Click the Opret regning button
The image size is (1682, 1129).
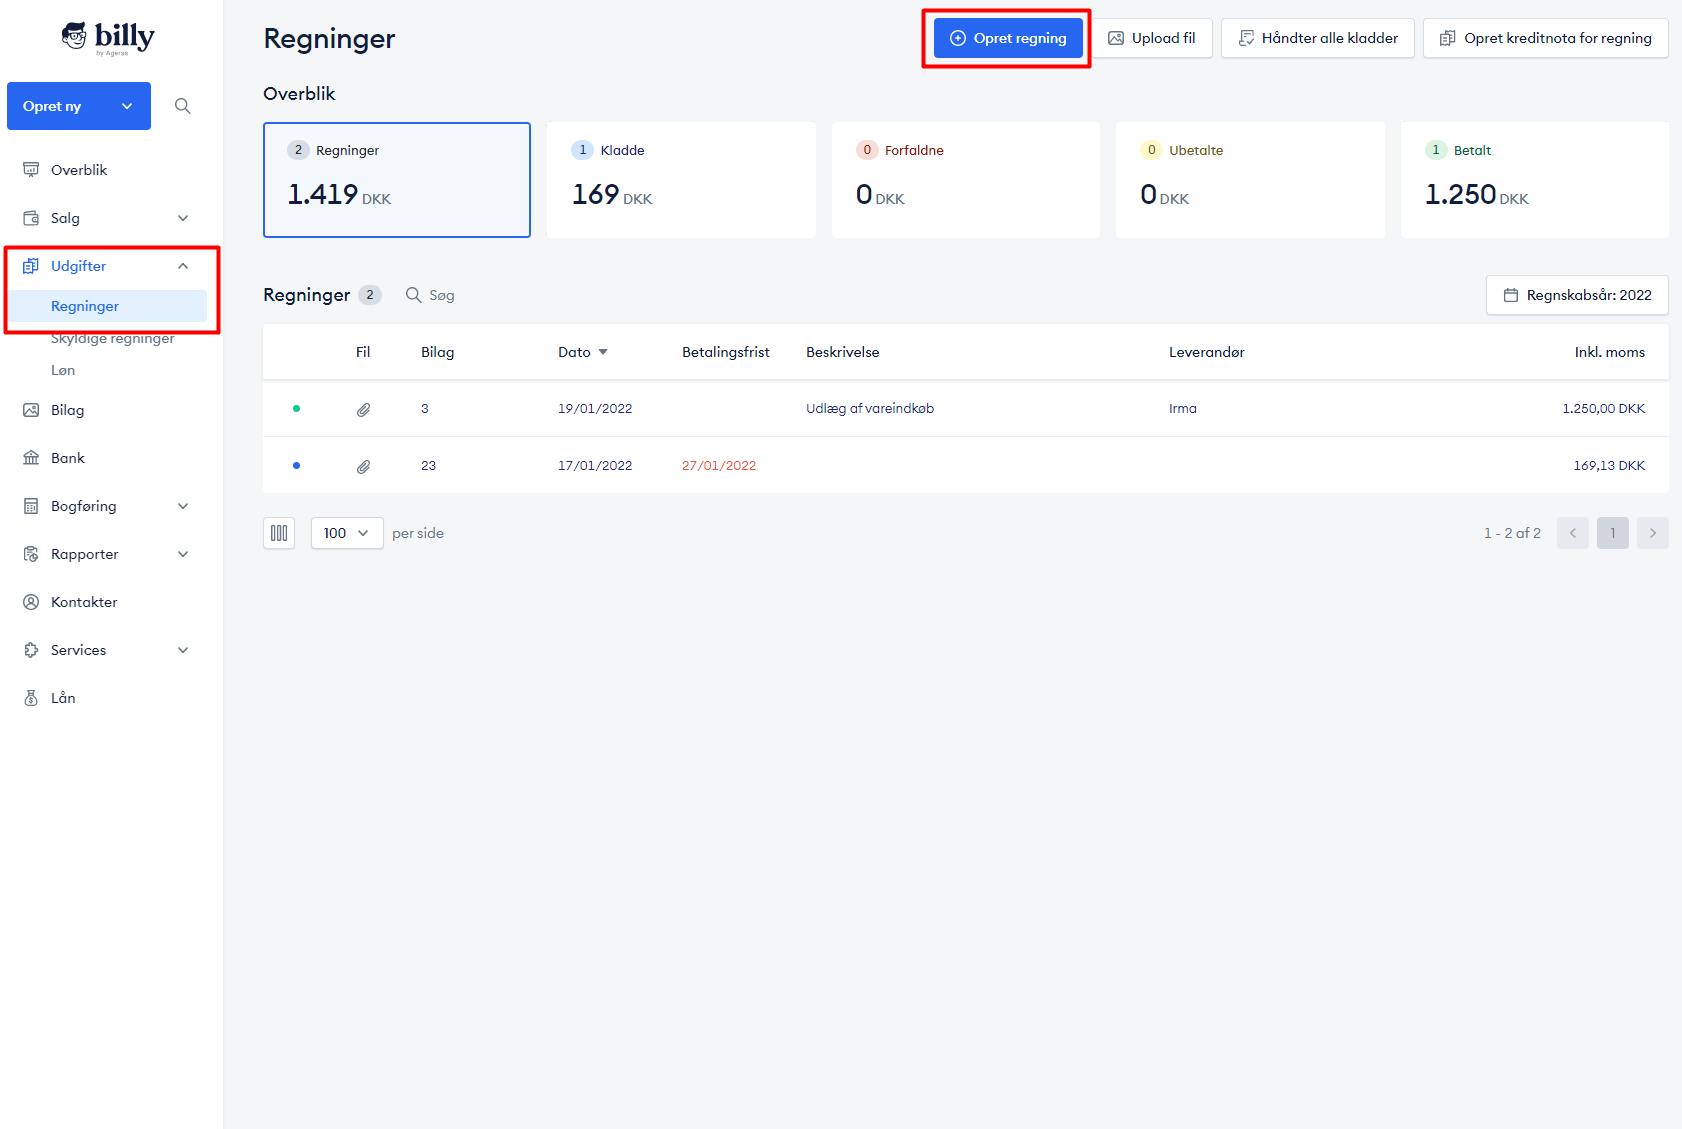[1008, 38]
